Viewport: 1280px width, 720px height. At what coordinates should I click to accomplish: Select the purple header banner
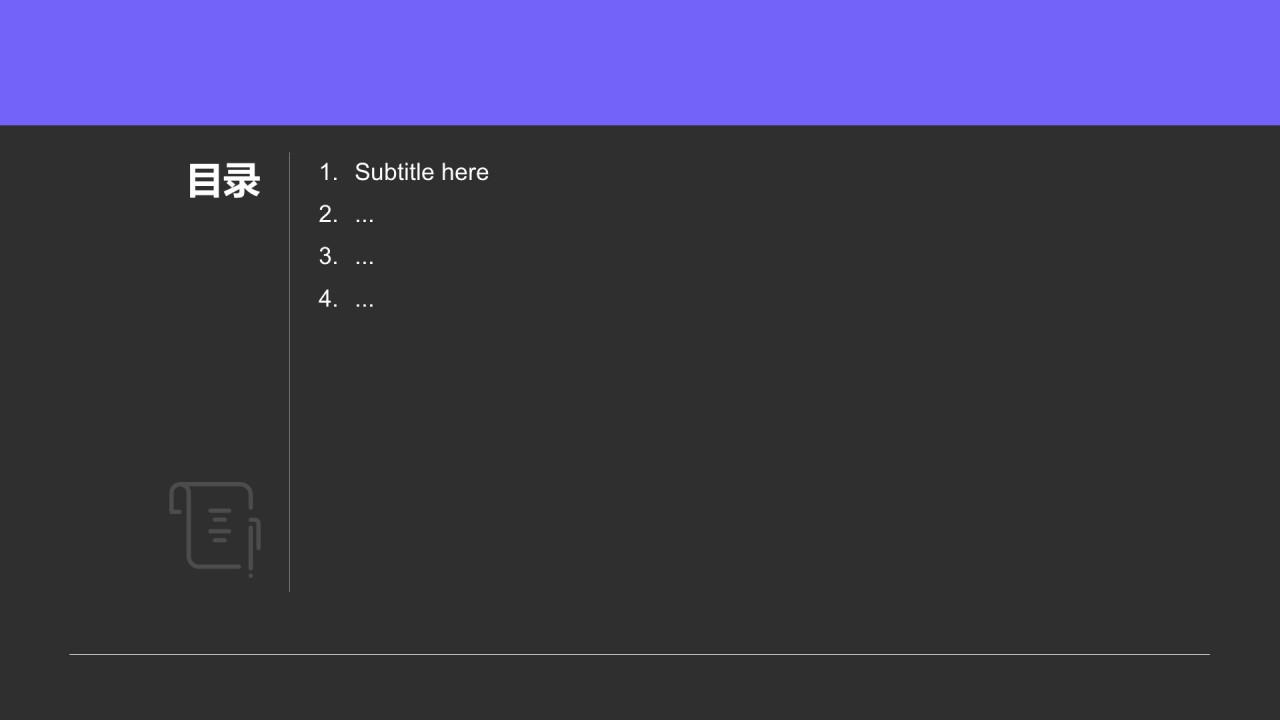640,62
